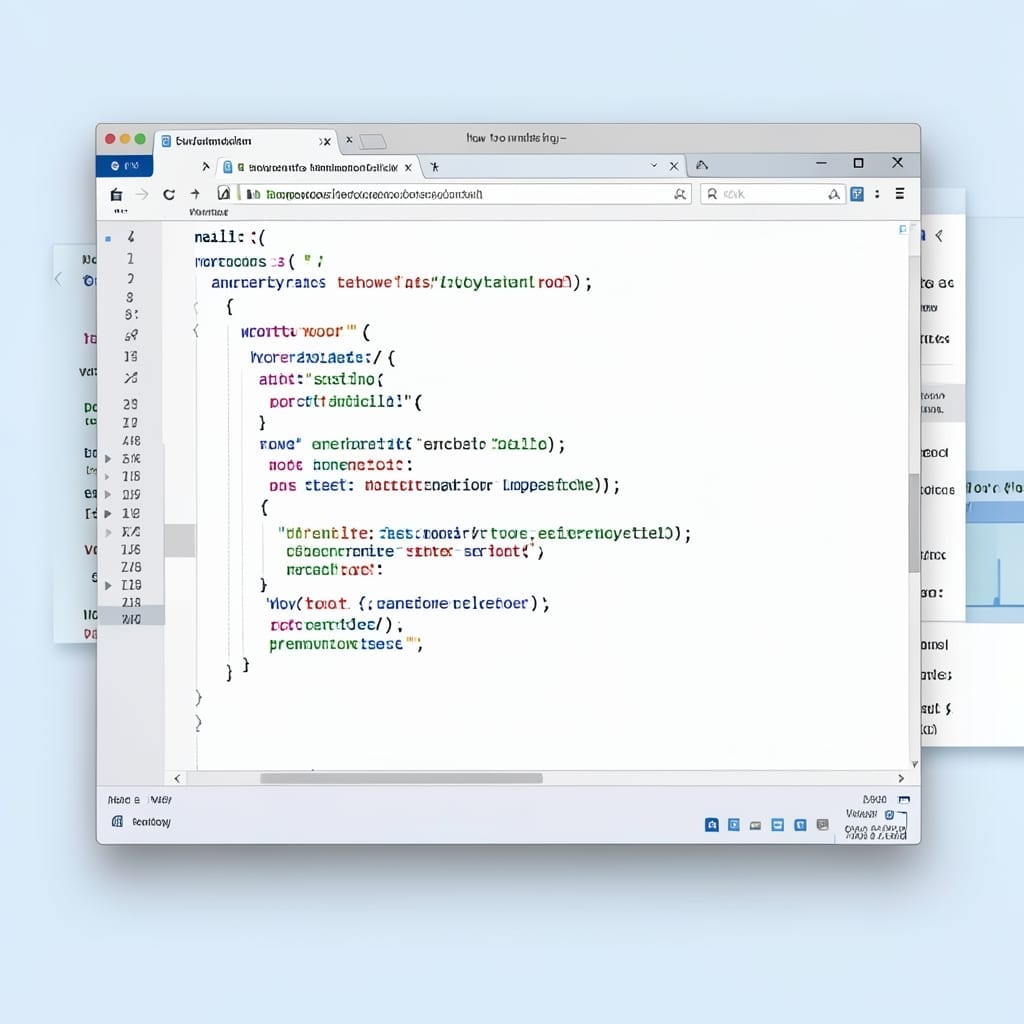
Task: Click the vertical scrollbar thumb
Action: click(x=914, y=523)
